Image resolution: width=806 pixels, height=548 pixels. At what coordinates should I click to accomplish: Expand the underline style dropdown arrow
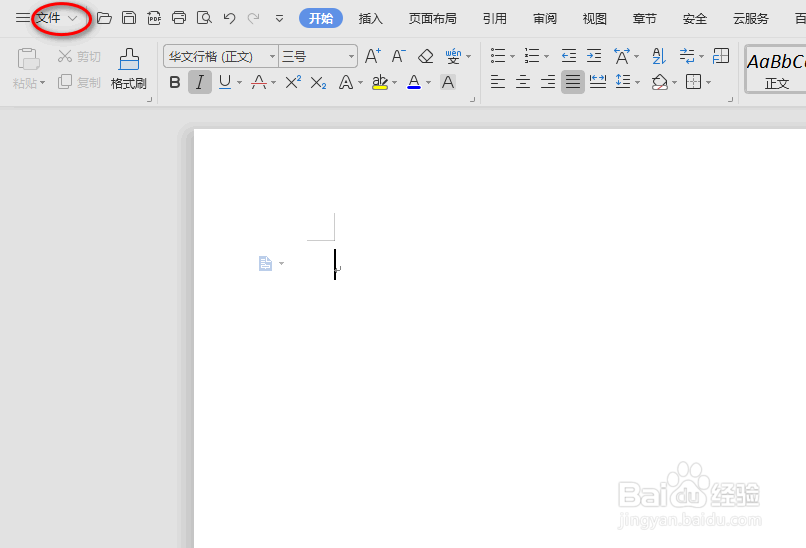coord(240,82)
